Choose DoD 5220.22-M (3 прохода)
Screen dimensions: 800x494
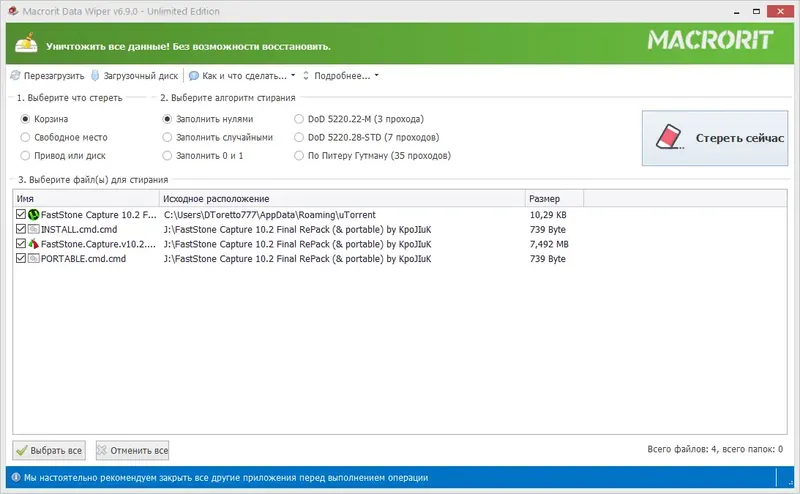pyautogui.click(x=299, y=119)
